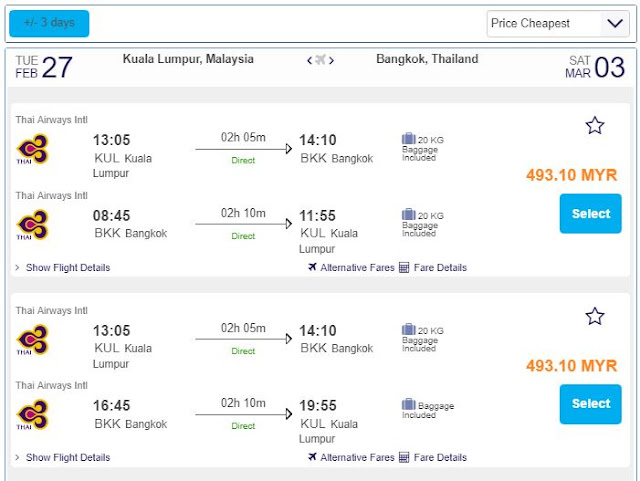
Task: Favorite the first flight with star icon
Action: coord(595,125)
